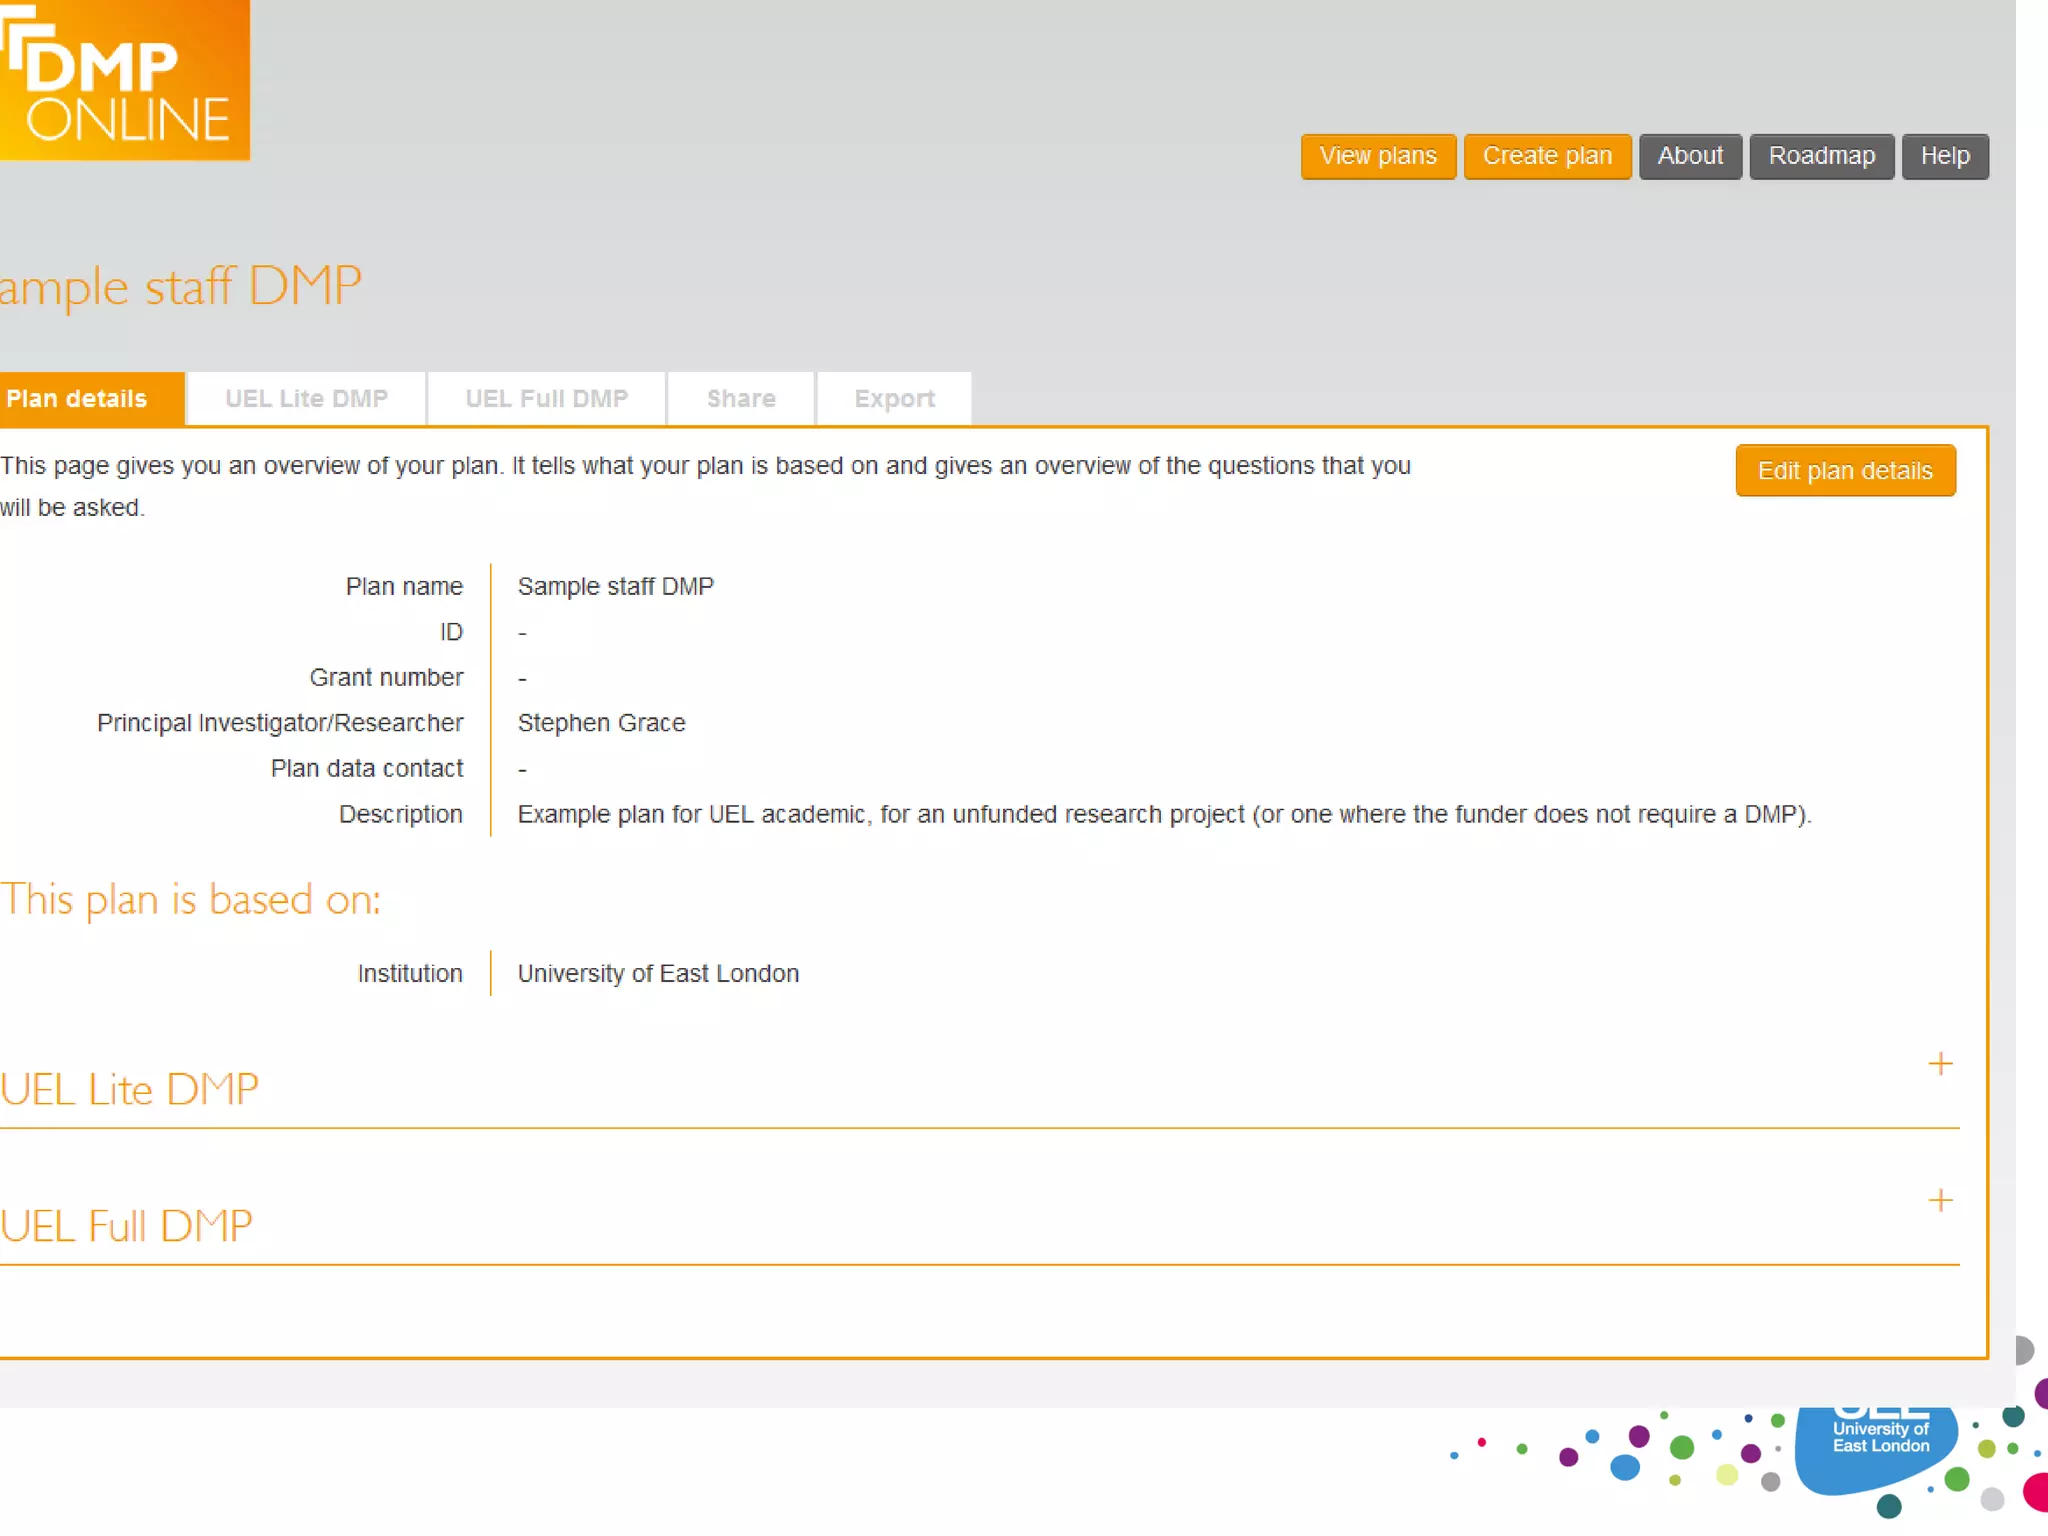The height and width of the screenshot is (1536, 2048).
Task: Click the Stephen Grace researcher name
Action: (x=601, y=723)
